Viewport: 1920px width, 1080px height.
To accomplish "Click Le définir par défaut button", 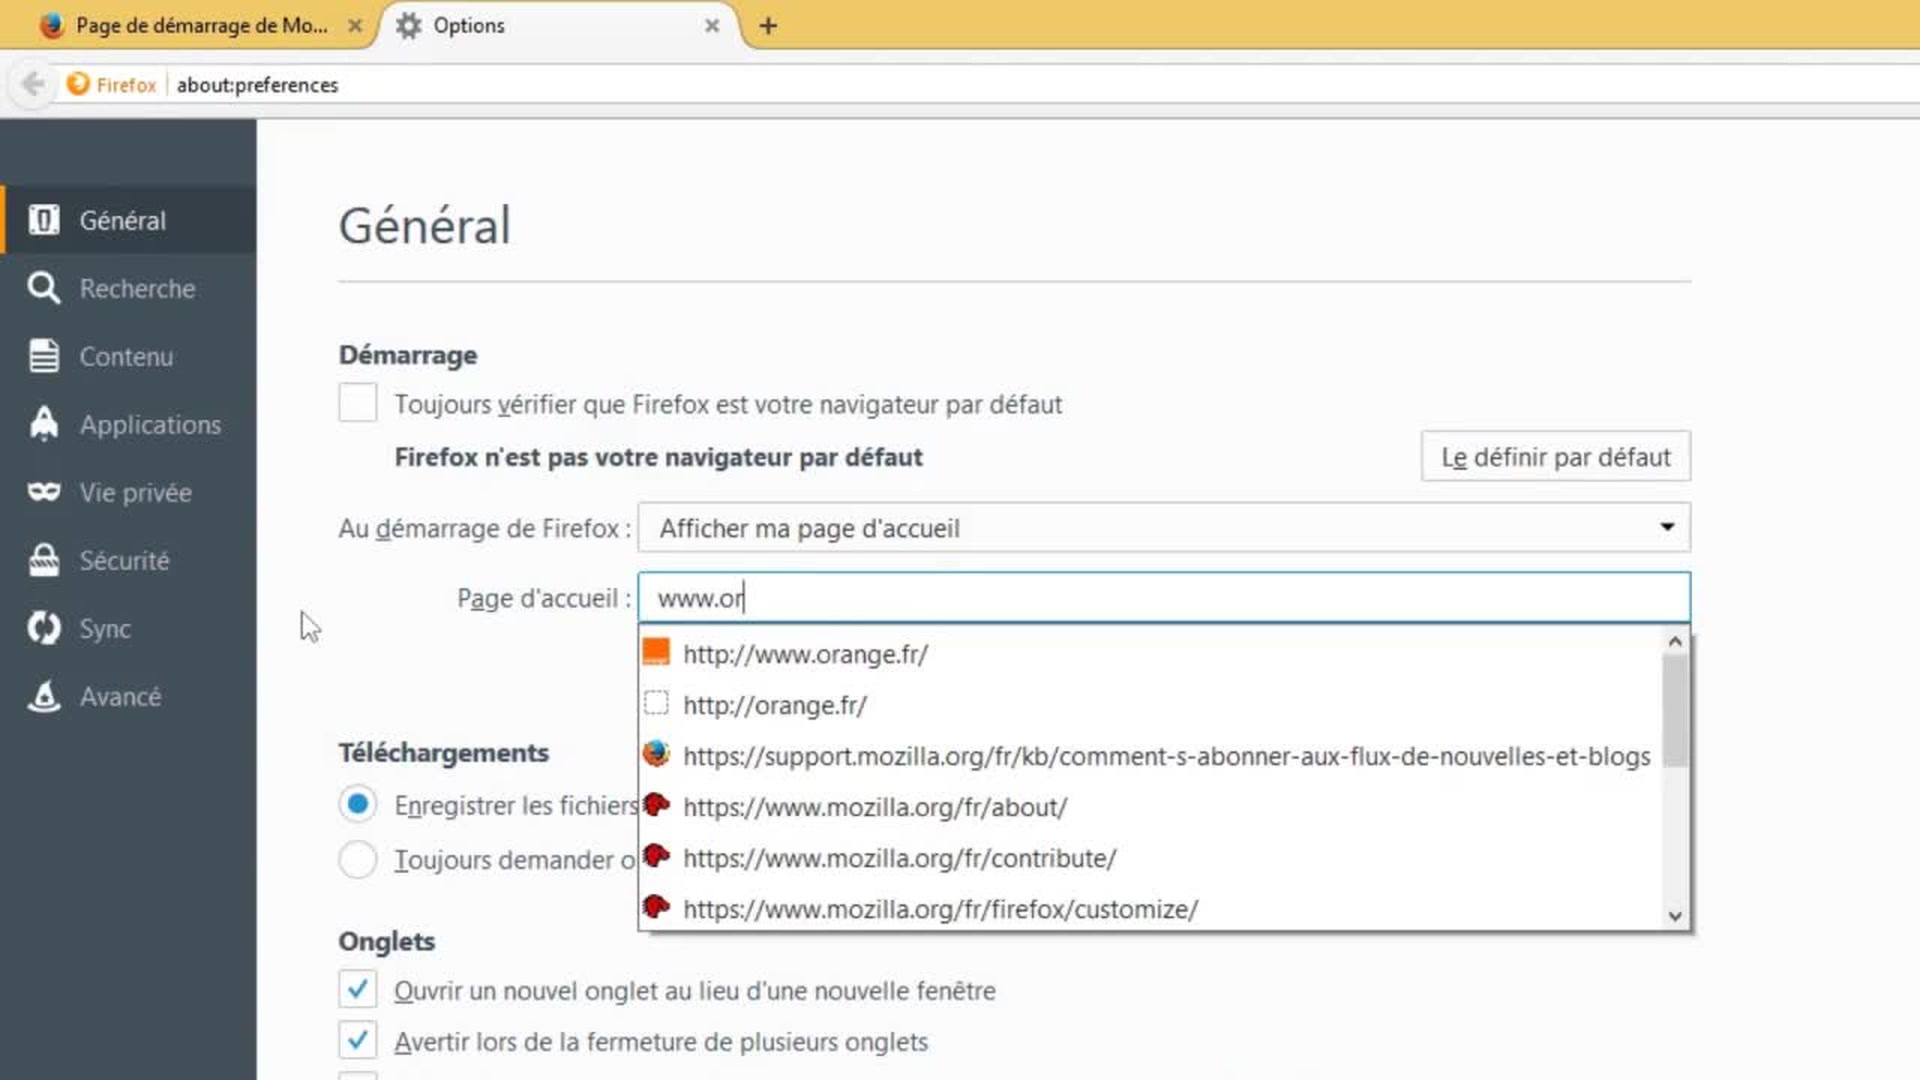I will click(1555, 457).
